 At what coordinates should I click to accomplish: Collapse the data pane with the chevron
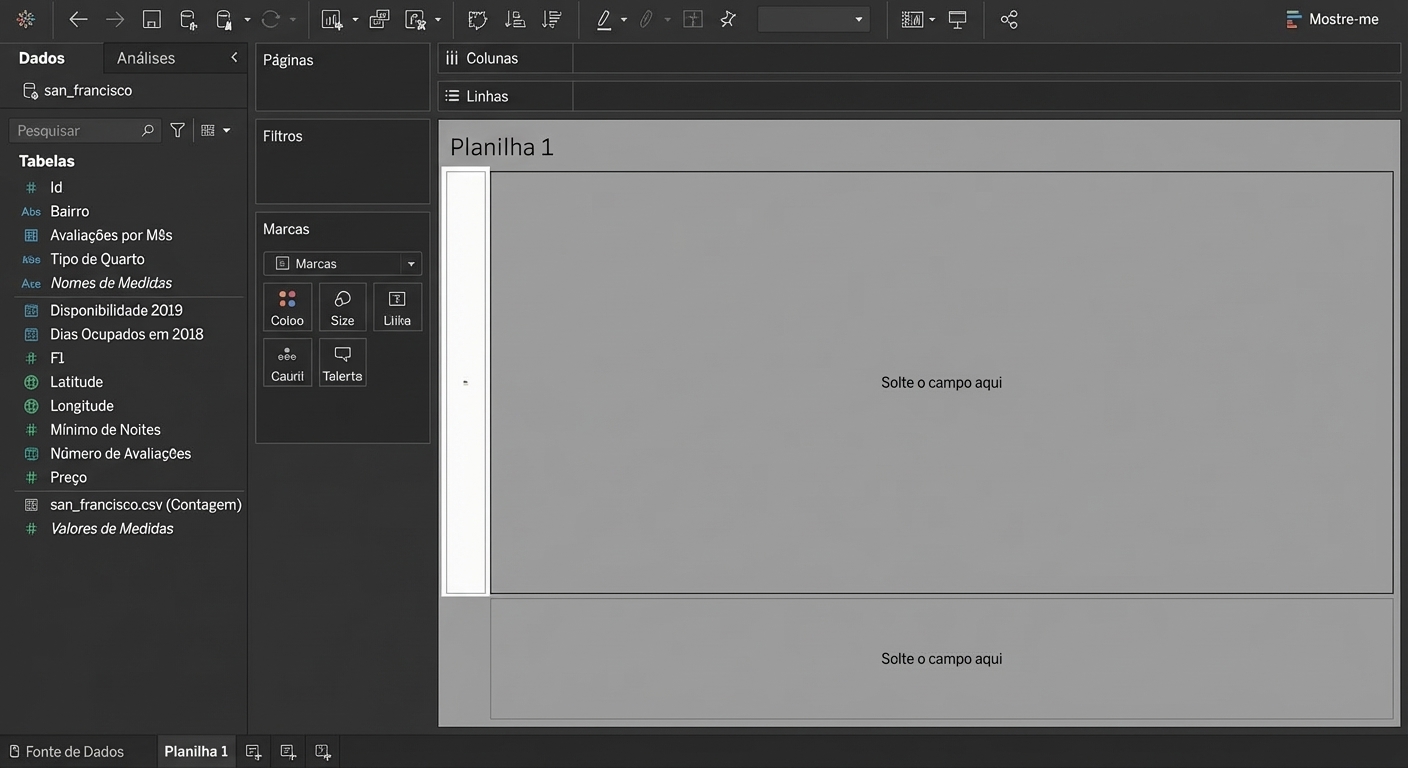pyautogui.click(x=234, y=58)
